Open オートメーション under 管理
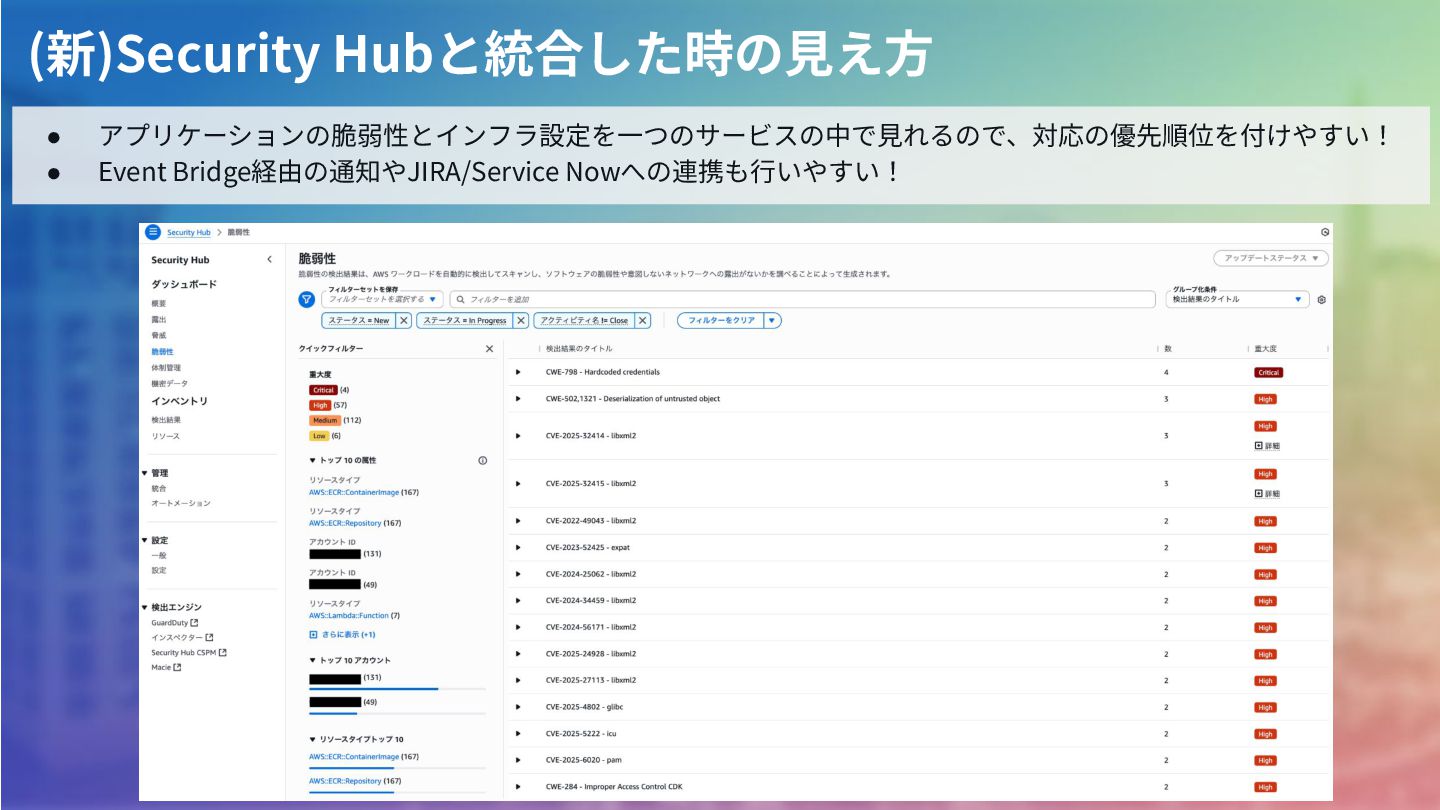Viewport: 1440px width, 810px height. point(181,503)
